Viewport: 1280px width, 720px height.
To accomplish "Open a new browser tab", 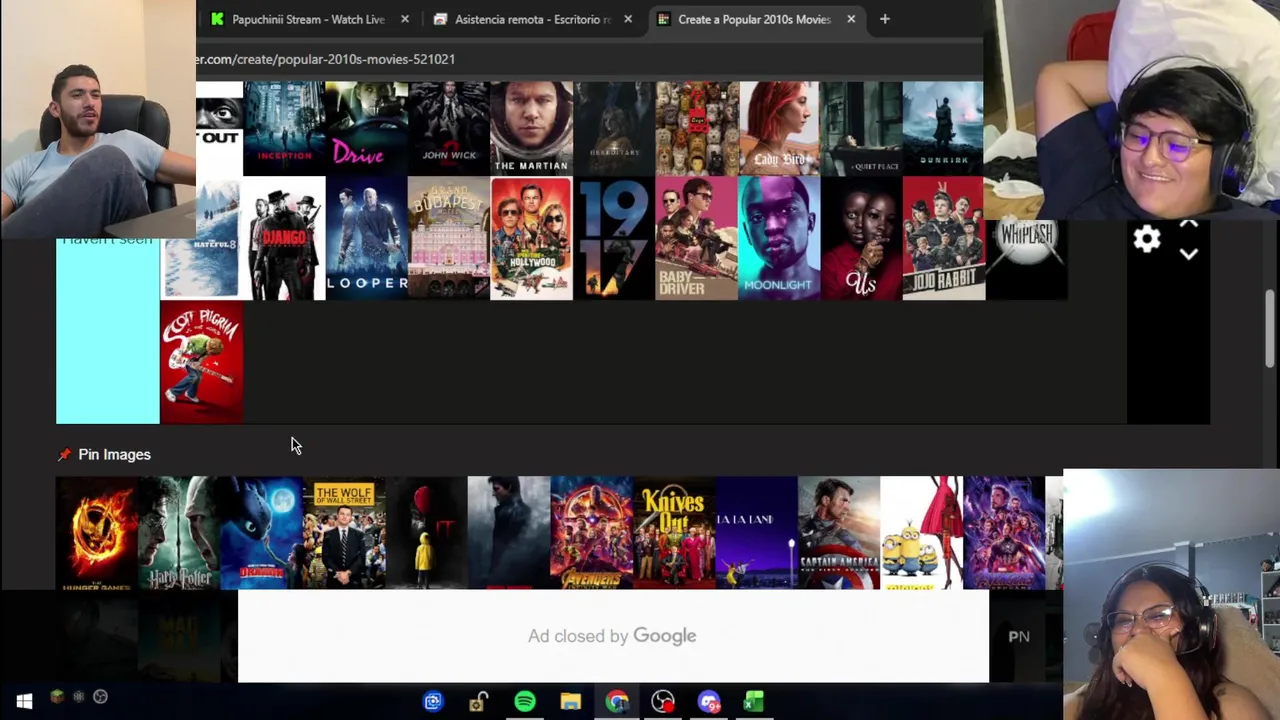I will tap(884, 19).
